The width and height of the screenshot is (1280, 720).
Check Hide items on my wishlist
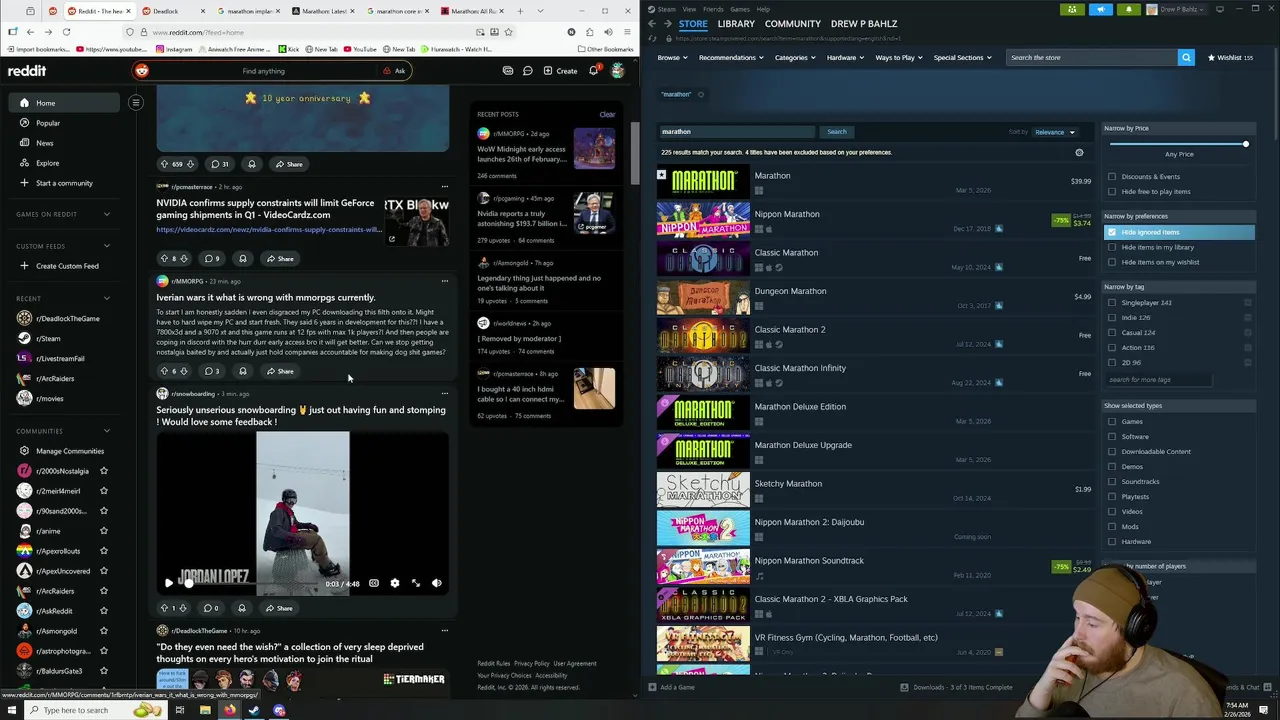pyautogui.click(x=1112, y=262)
